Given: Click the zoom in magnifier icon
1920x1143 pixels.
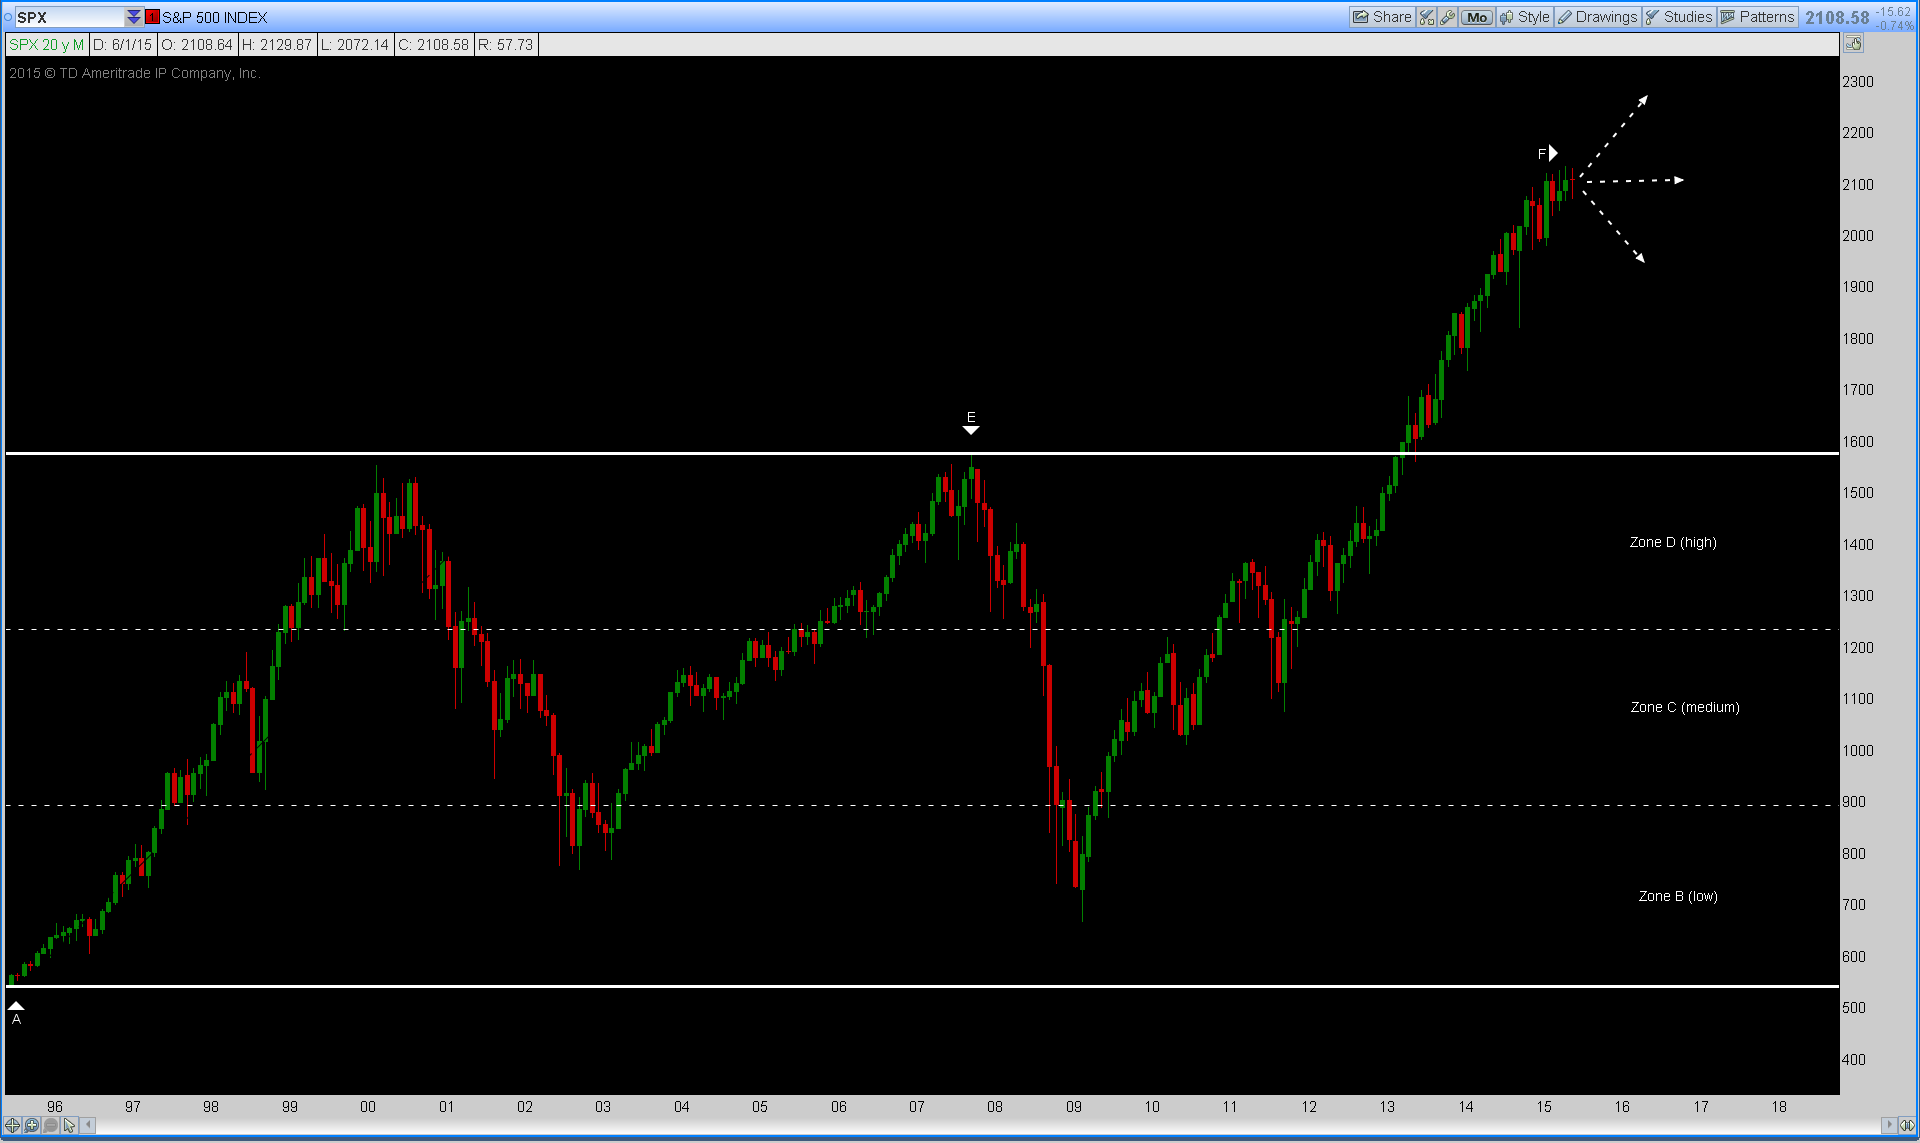Looking at the screenshot, I should (x=31, y=1125).
